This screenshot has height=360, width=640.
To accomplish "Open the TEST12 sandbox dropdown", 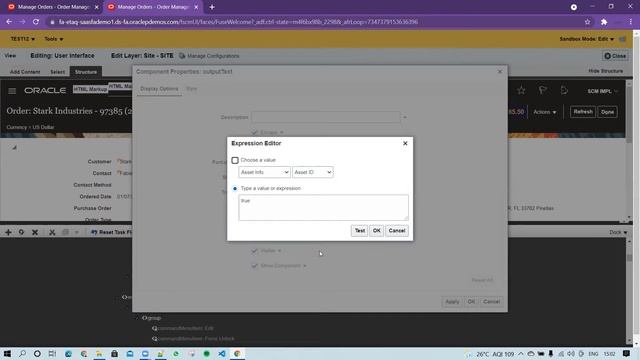I will click(22, 39).
